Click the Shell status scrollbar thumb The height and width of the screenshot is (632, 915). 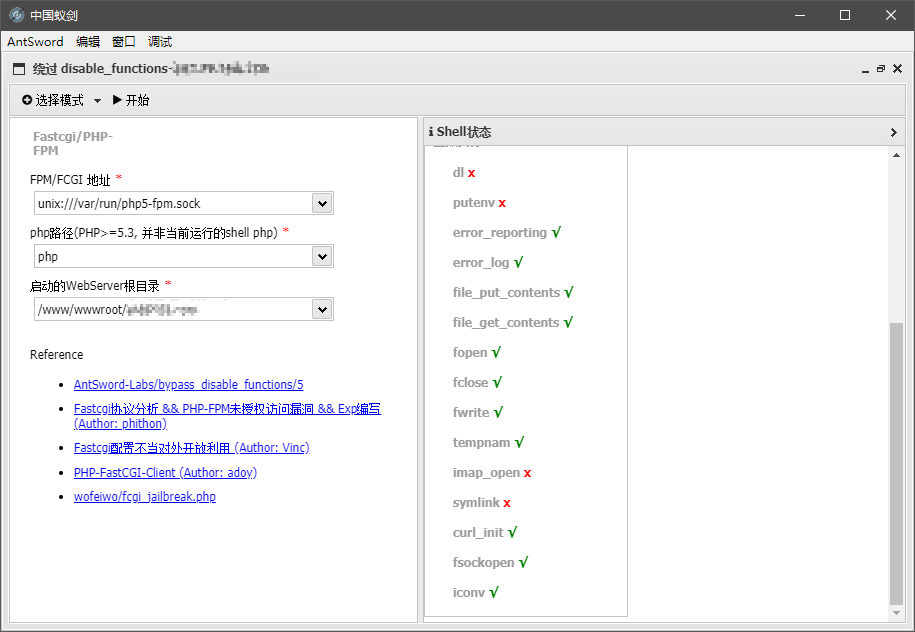coord(896,464)
